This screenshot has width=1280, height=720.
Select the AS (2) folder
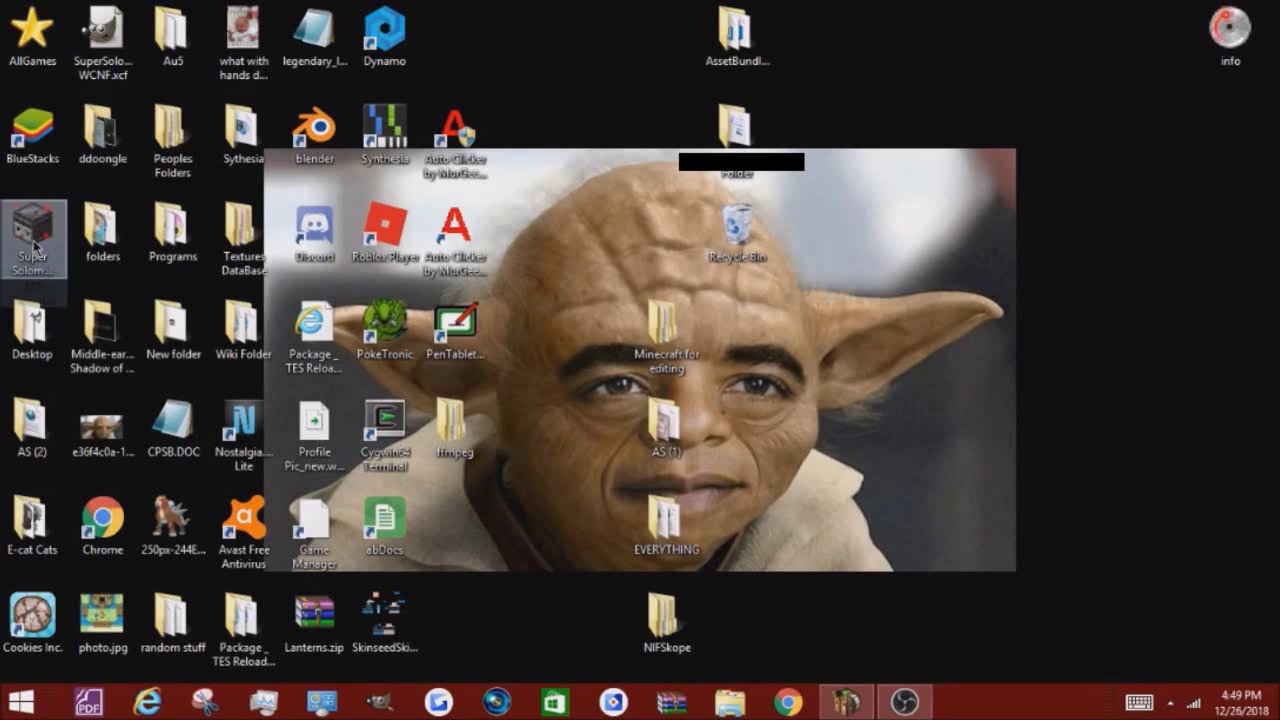point(32,429)
